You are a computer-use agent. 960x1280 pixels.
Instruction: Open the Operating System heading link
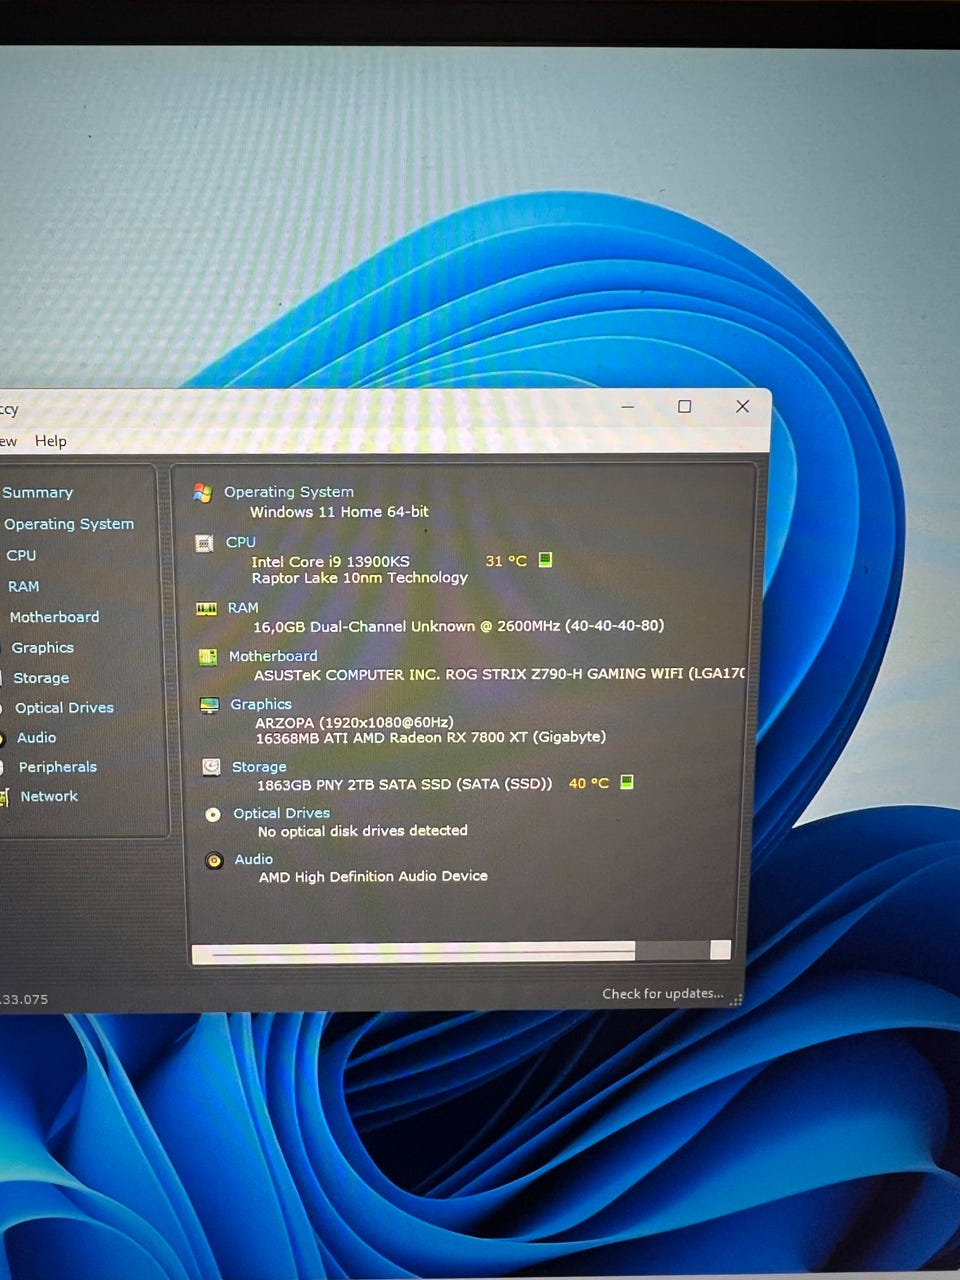[289, 492]
